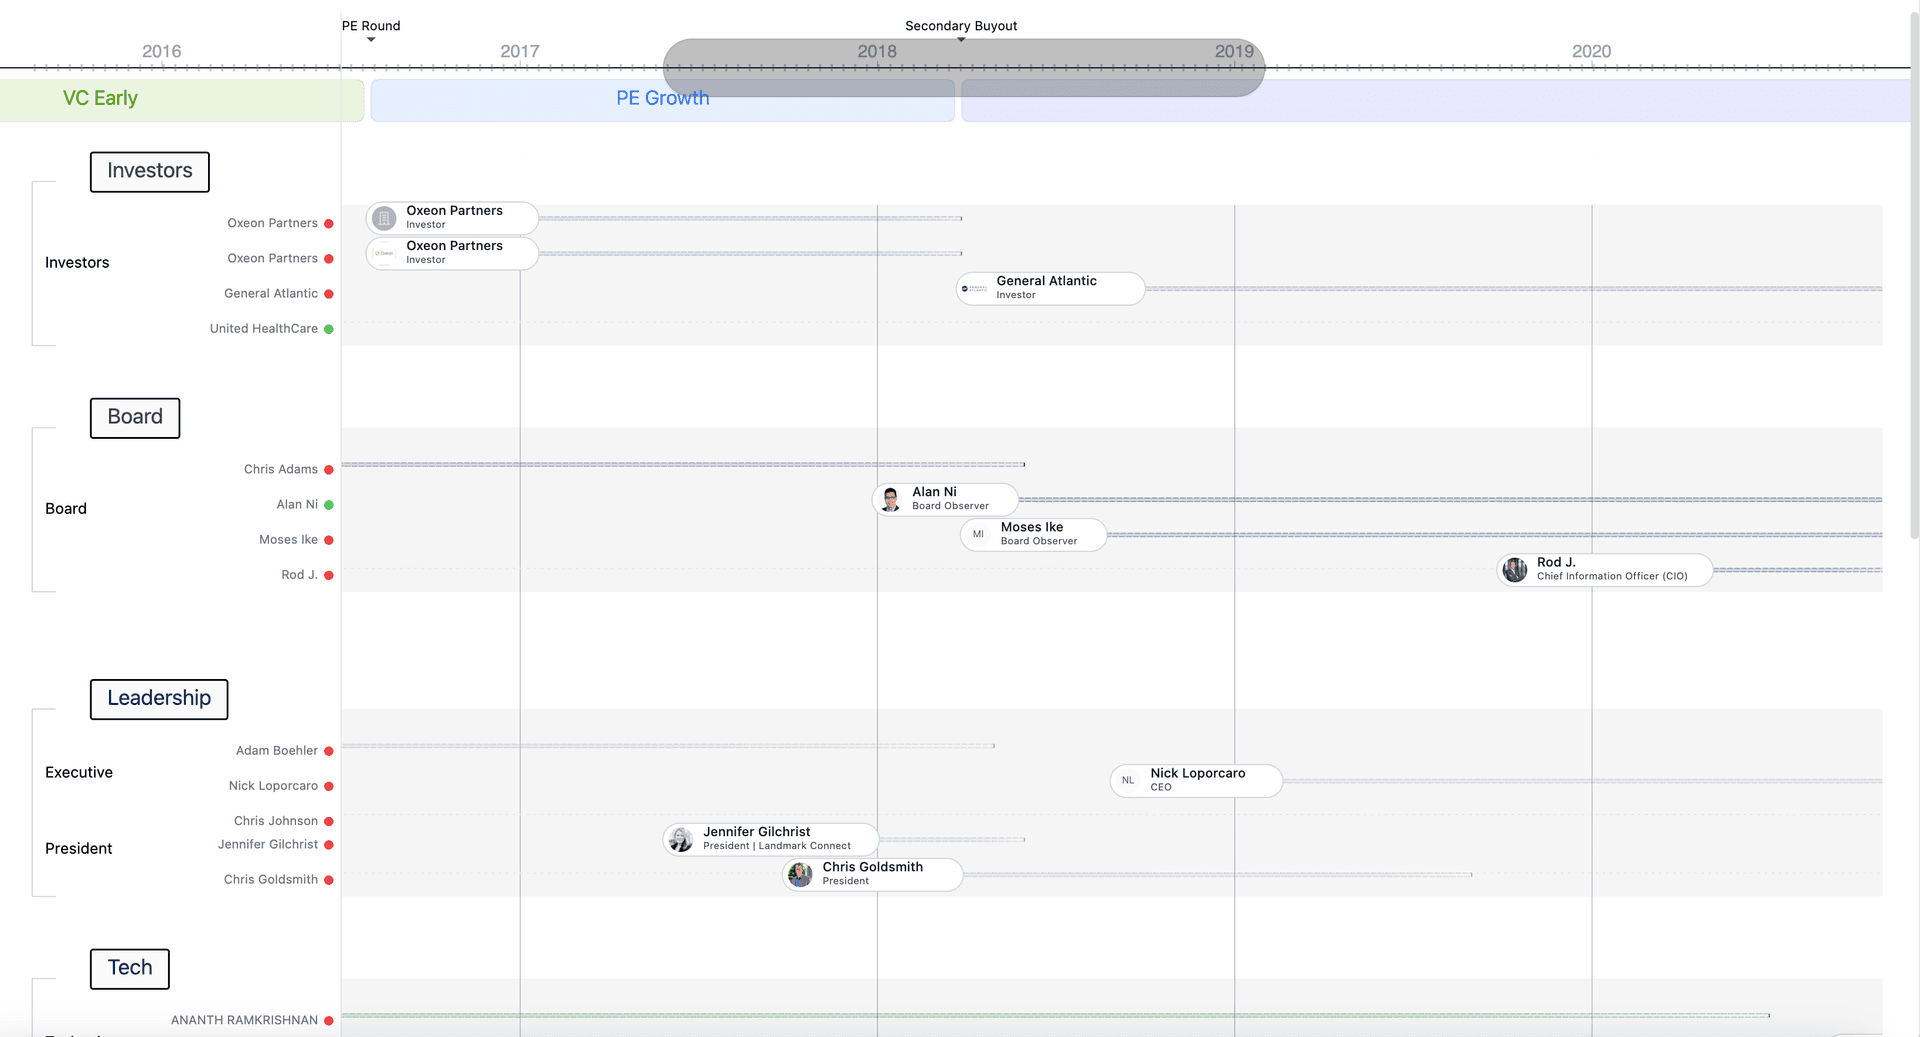Open Jennifer Gilchrist President card
This screenshot has width=1920, height=1037.
coord(771,839)
